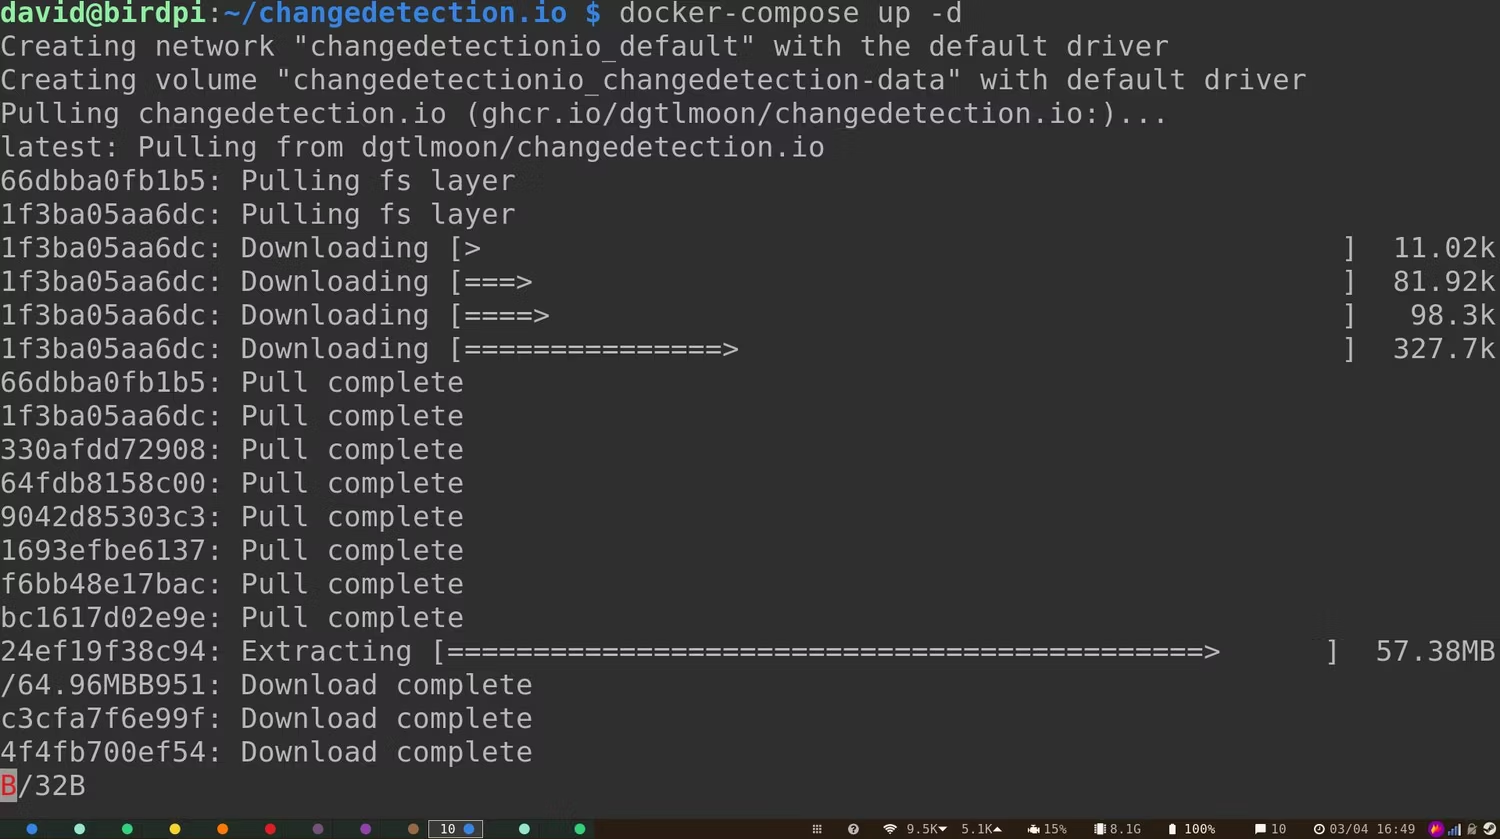Toggle the red dot in the taskbar
The height and width of the screenshot is (839, 1500).
pos(270,829)
